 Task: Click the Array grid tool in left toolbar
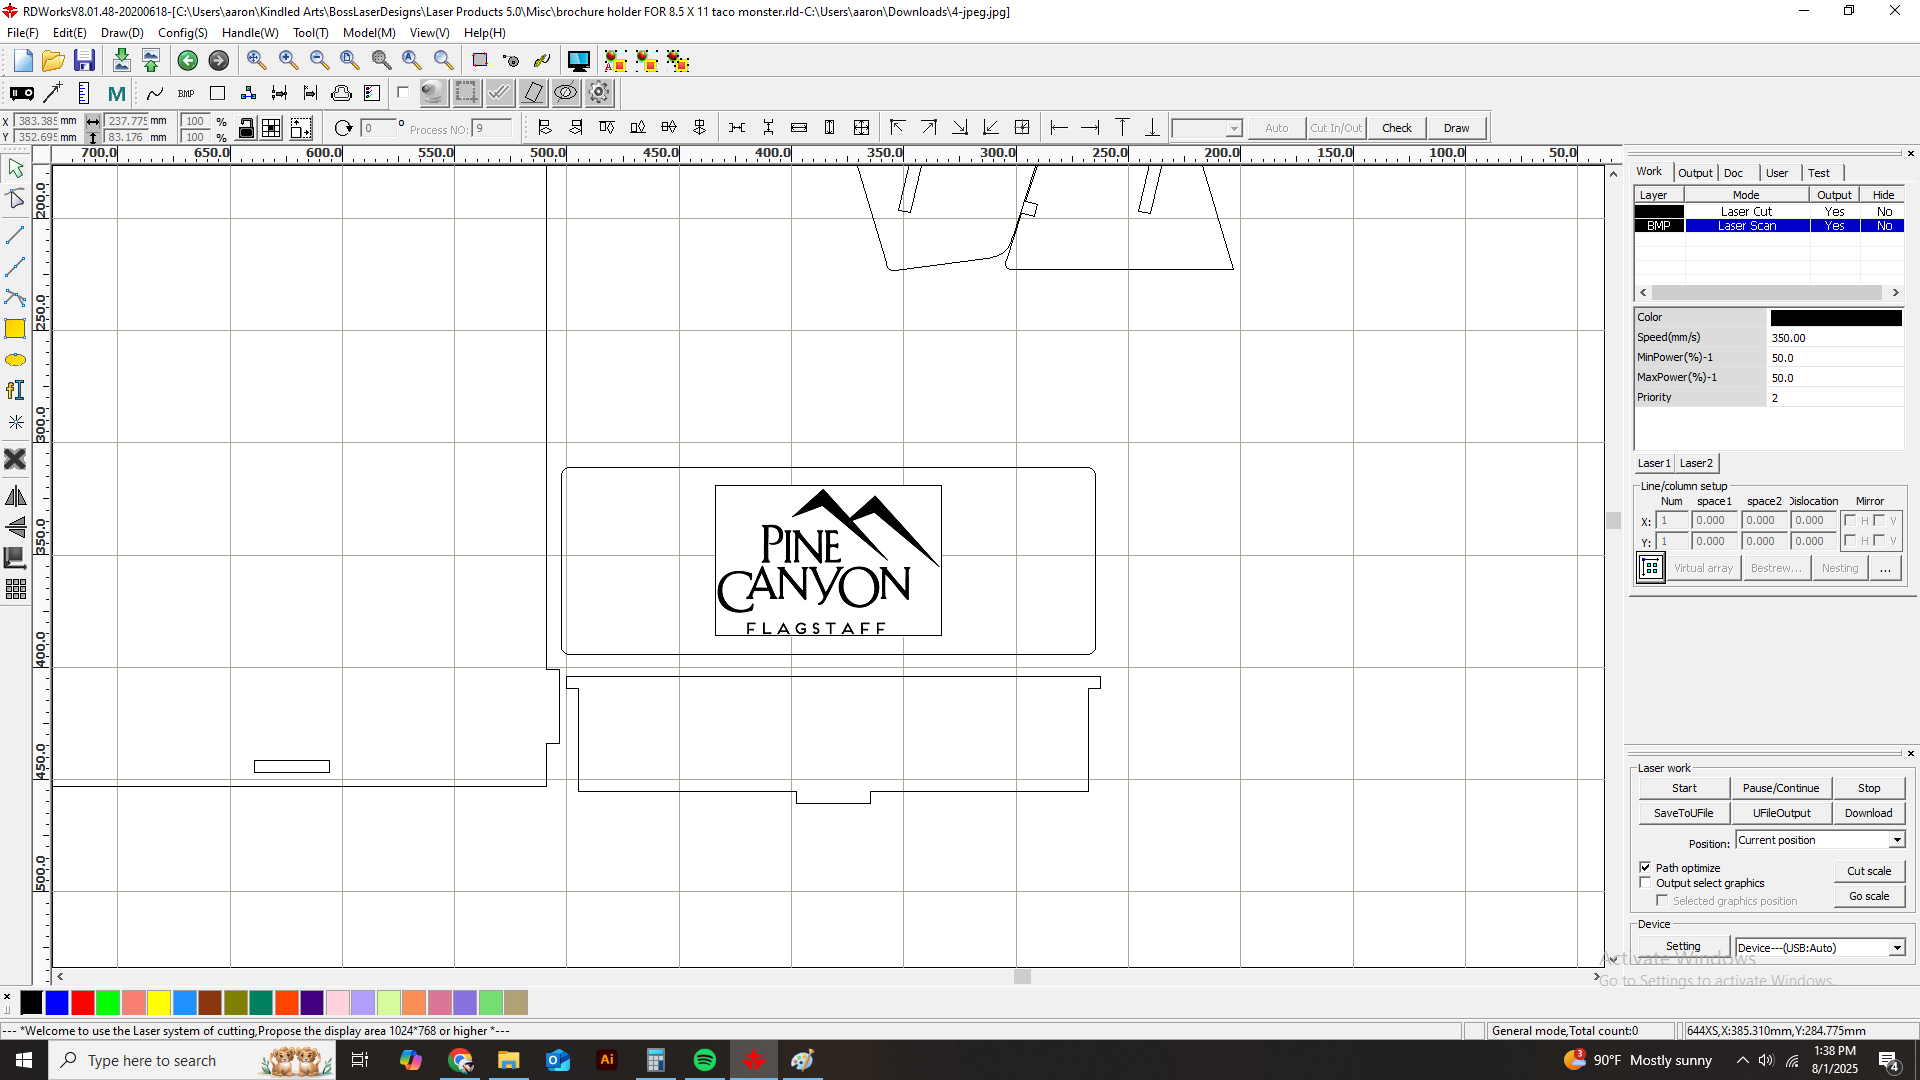tap(15, 589)
